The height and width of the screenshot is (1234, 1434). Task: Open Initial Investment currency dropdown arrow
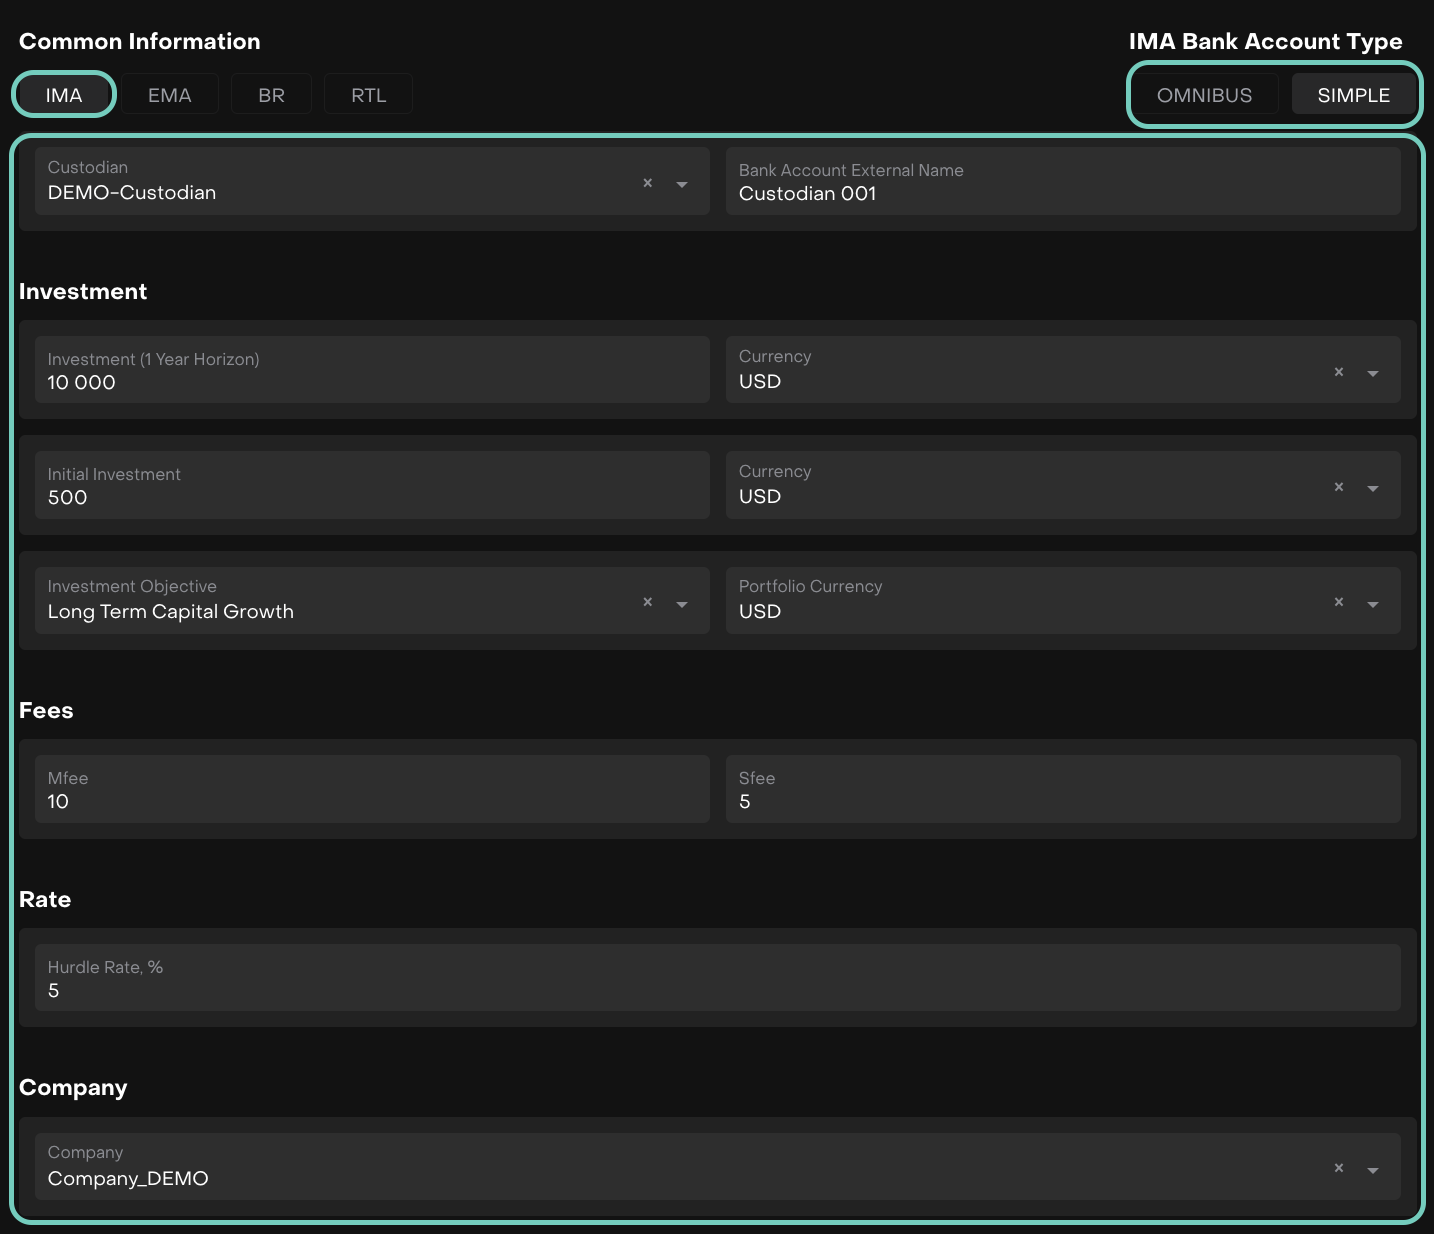[x=1373, y=489]
